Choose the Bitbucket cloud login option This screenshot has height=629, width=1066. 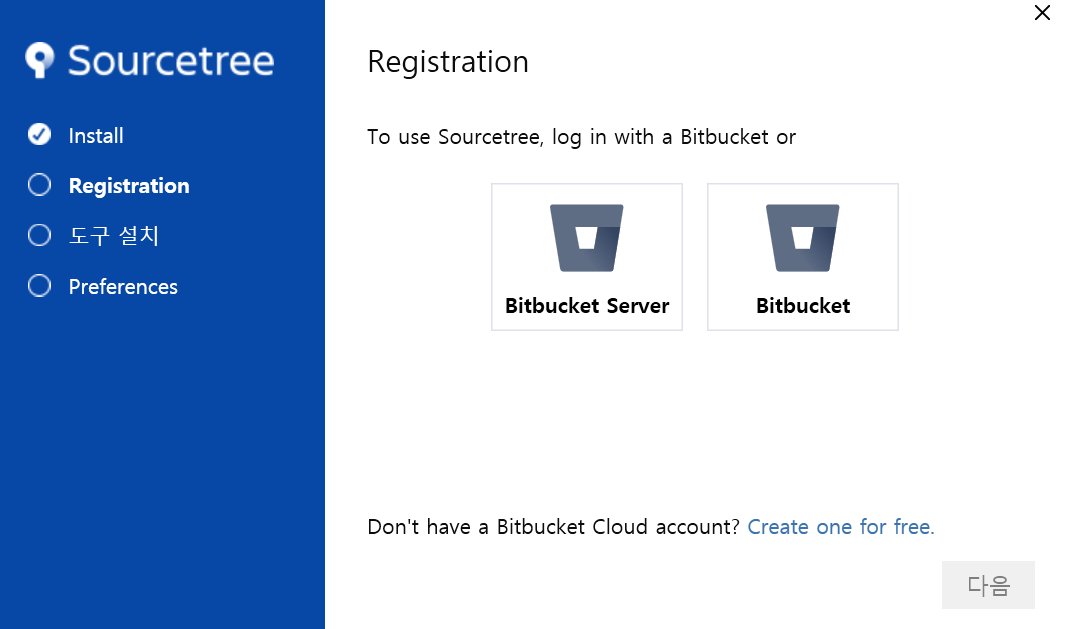tap(803, 257)
